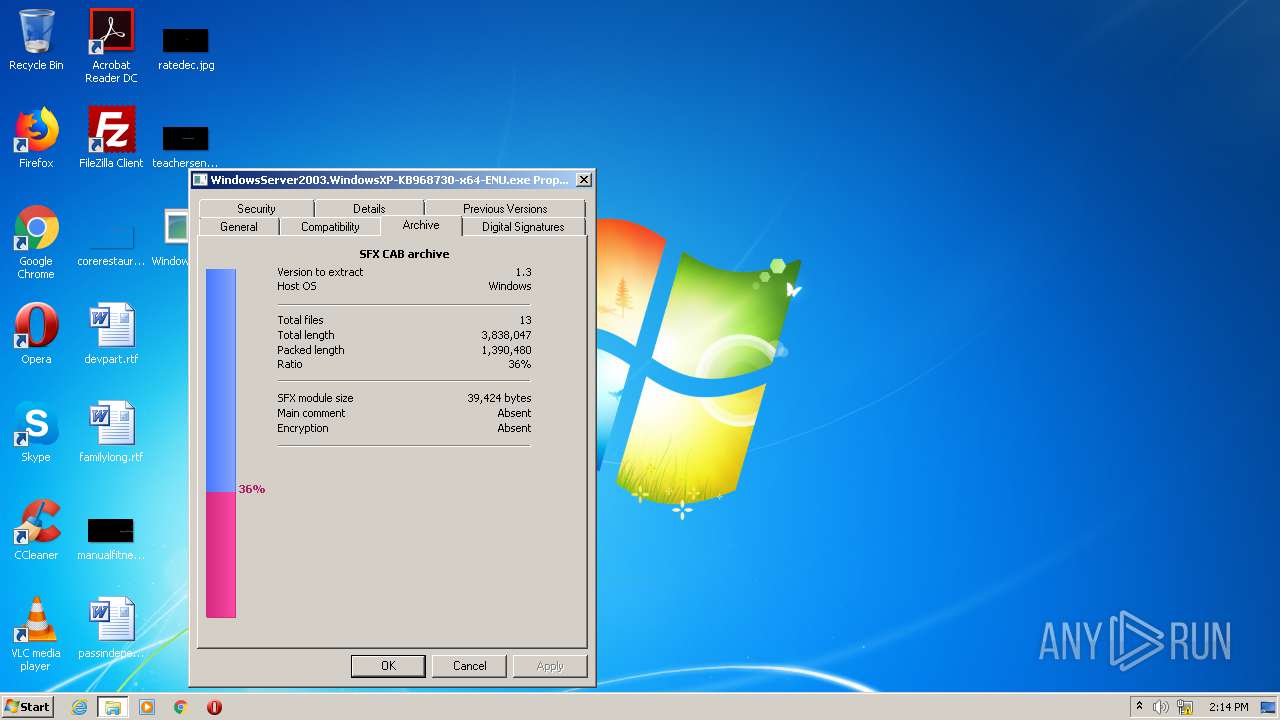Launch Acrobat Reader DC shortcut
The height and width of the screenshot is (720, 1280).
tap(111, 46)
